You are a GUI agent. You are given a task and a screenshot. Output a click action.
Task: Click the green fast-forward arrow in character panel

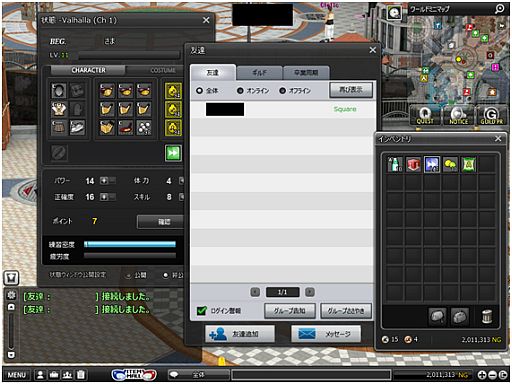(x=173, y=153)
